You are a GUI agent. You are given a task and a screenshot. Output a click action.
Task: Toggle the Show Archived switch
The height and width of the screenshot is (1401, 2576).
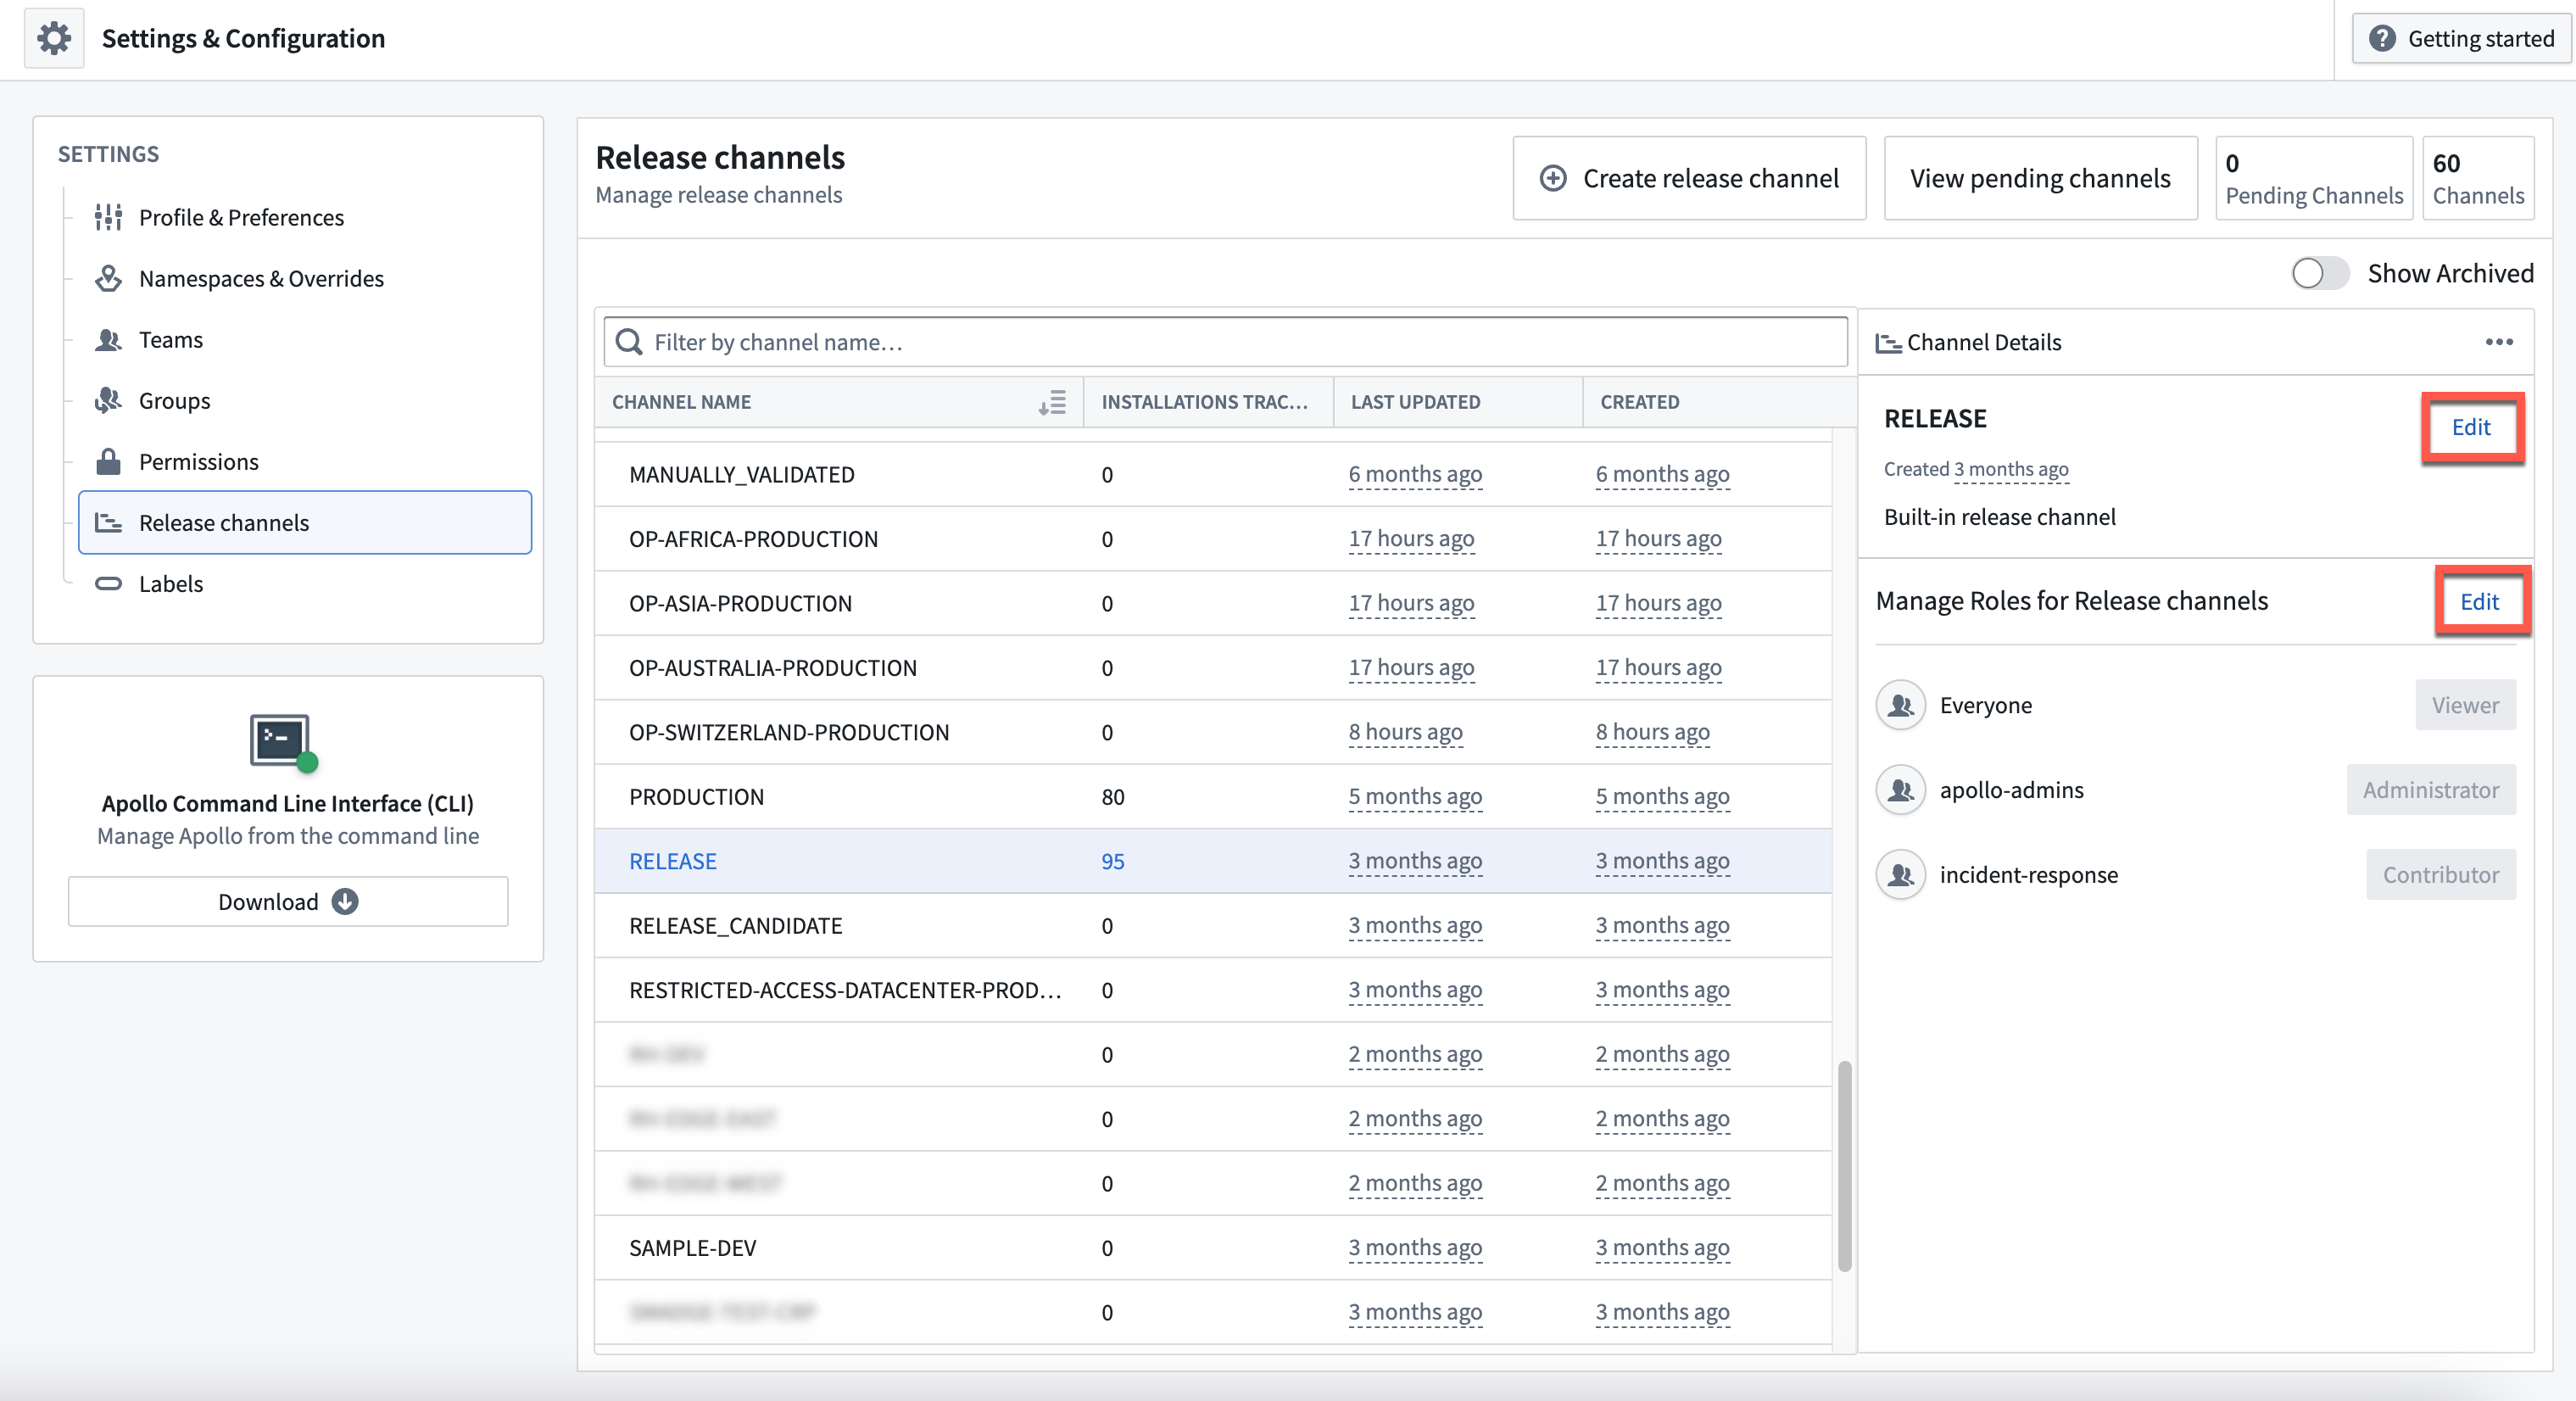[x=2320, y=273]
